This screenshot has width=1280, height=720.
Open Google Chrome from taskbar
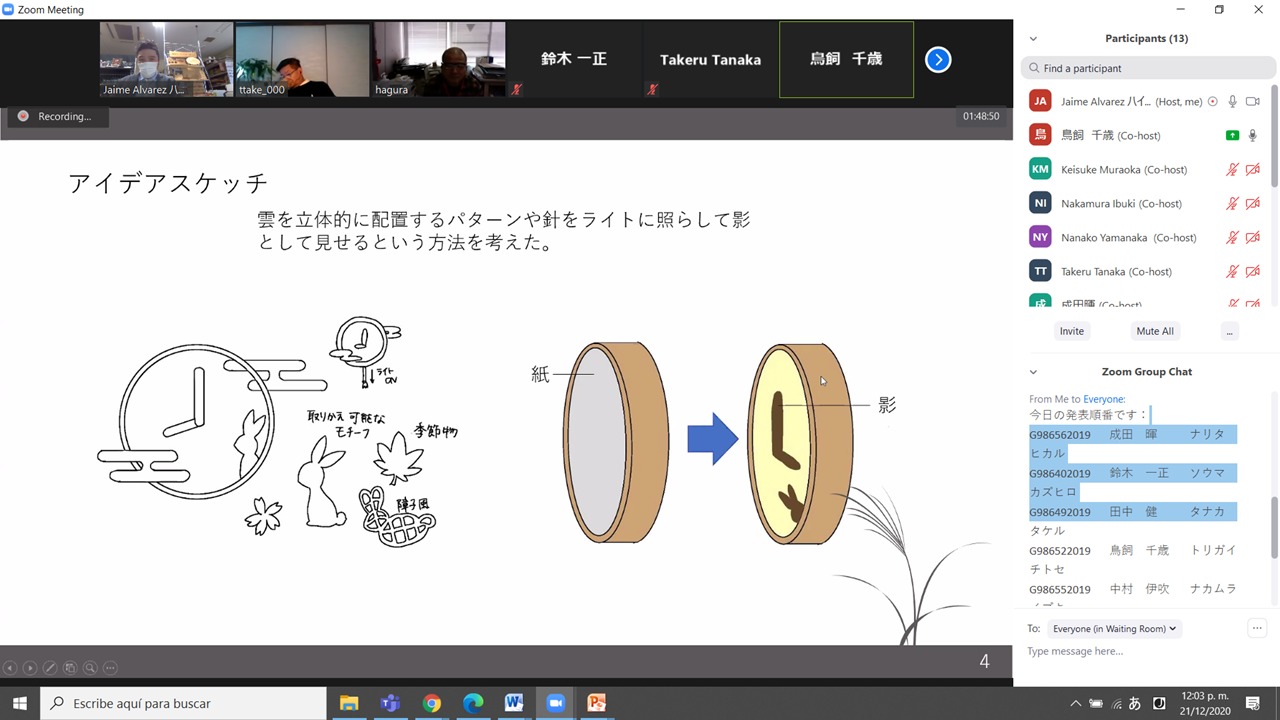431,703
